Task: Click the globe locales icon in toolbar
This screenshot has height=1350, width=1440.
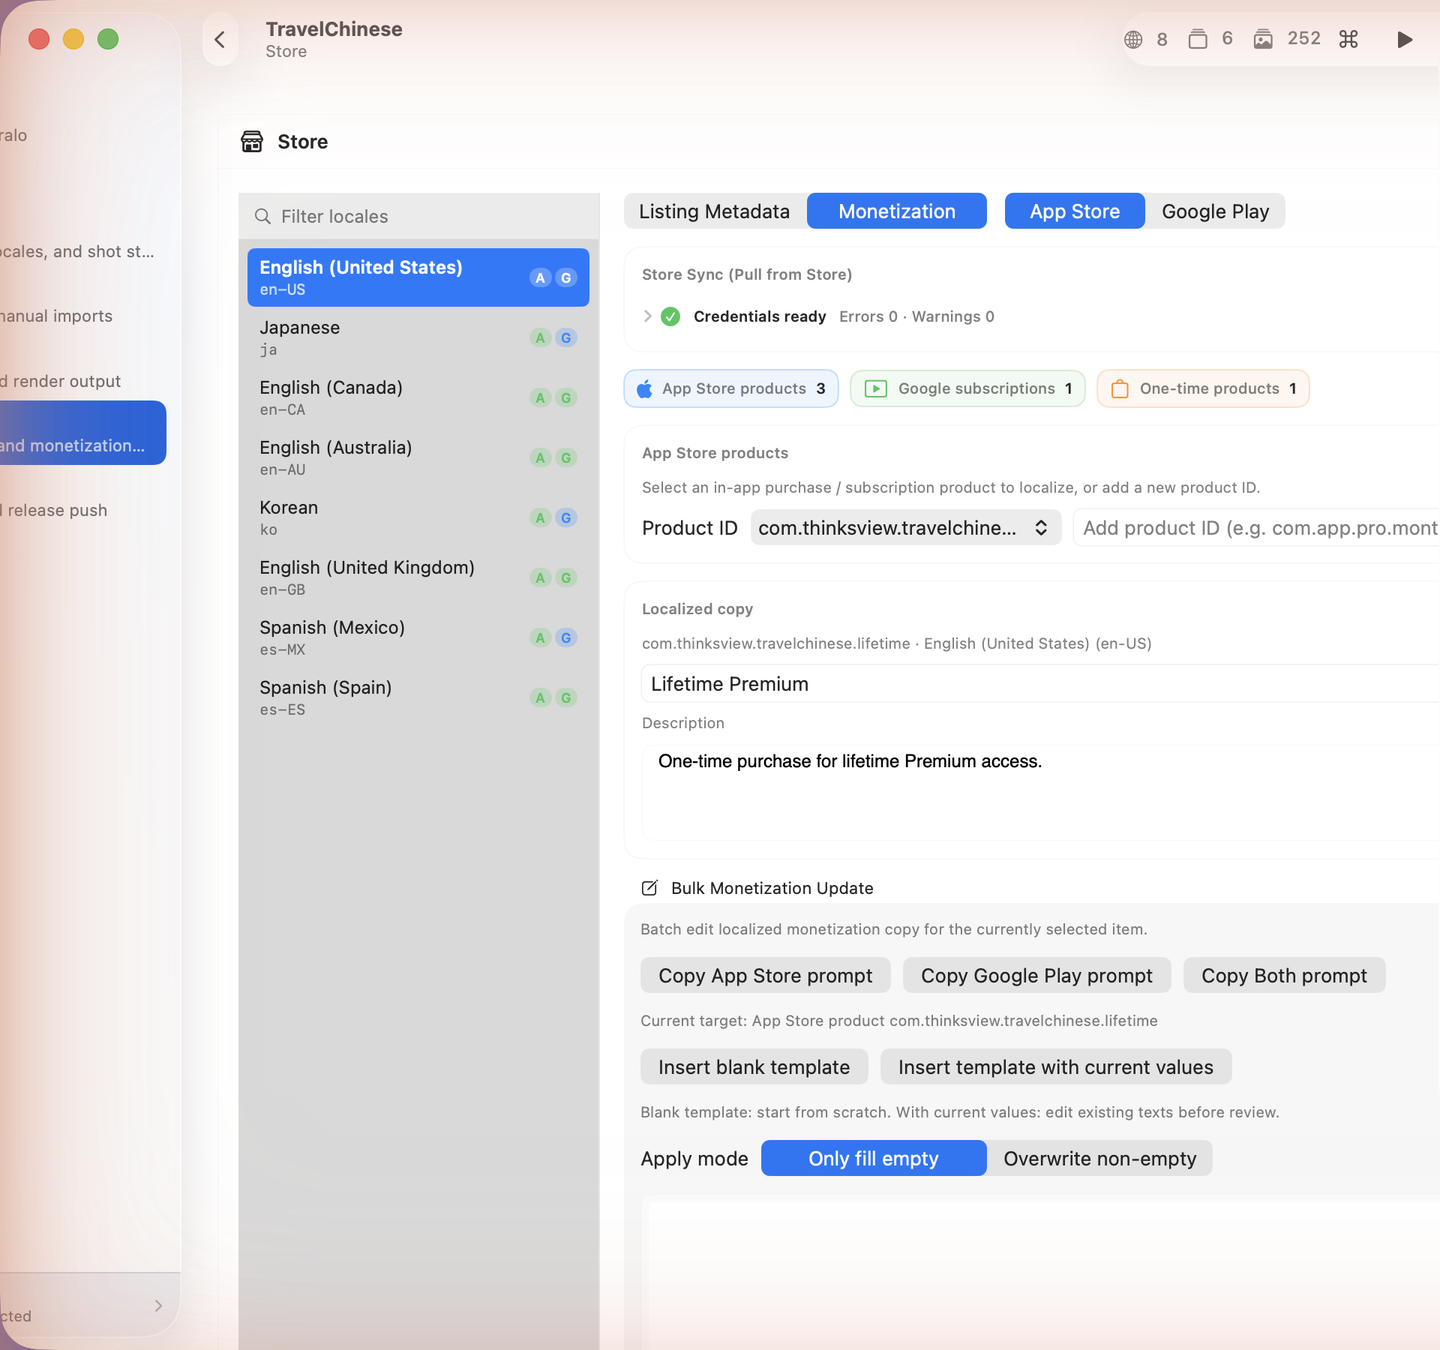Action: coord(1133,40)
